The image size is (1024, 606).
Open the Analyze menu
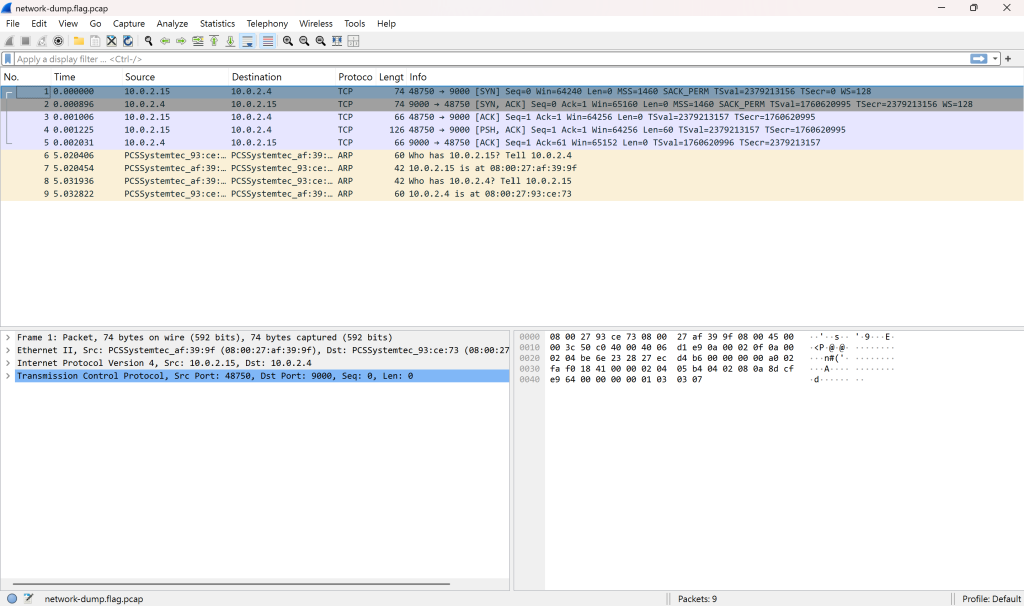tap(172, 24)
